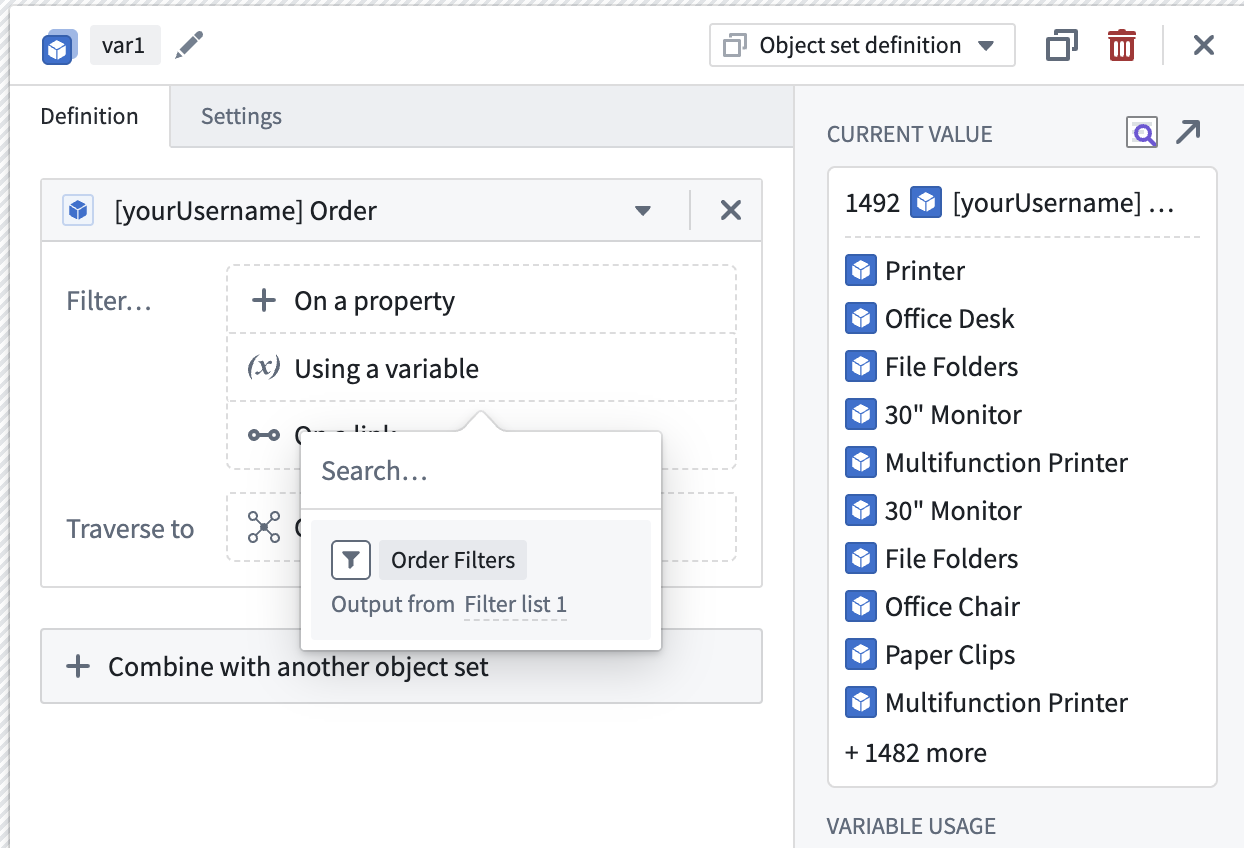Open the Object set definition dropdown
The width and height of the screenshot is (1244, 848).
861,45
